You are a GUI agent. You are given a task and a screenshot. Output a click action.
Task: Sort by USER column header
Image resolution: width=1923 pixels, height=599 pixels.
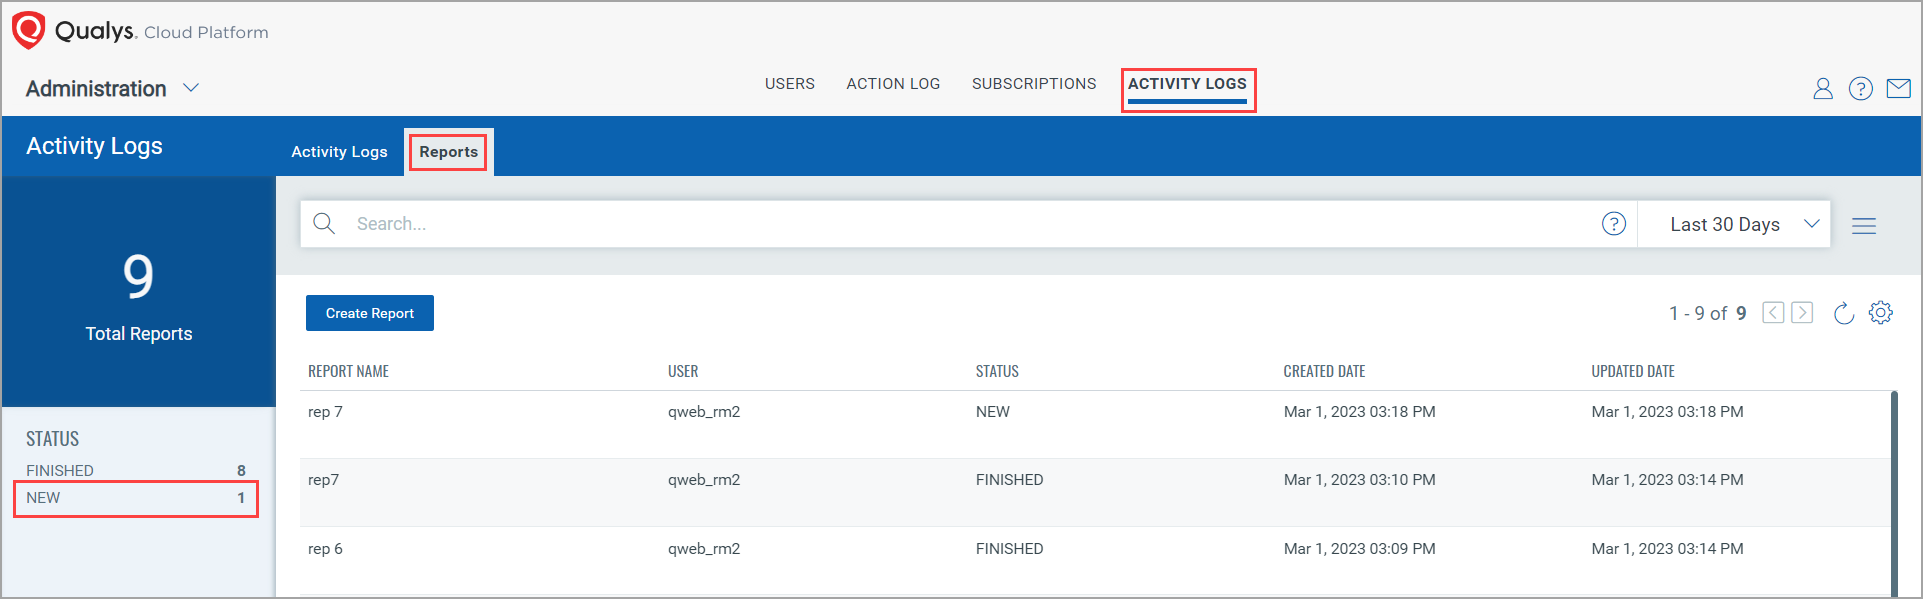pyautogui.click(x=683, y=371)
